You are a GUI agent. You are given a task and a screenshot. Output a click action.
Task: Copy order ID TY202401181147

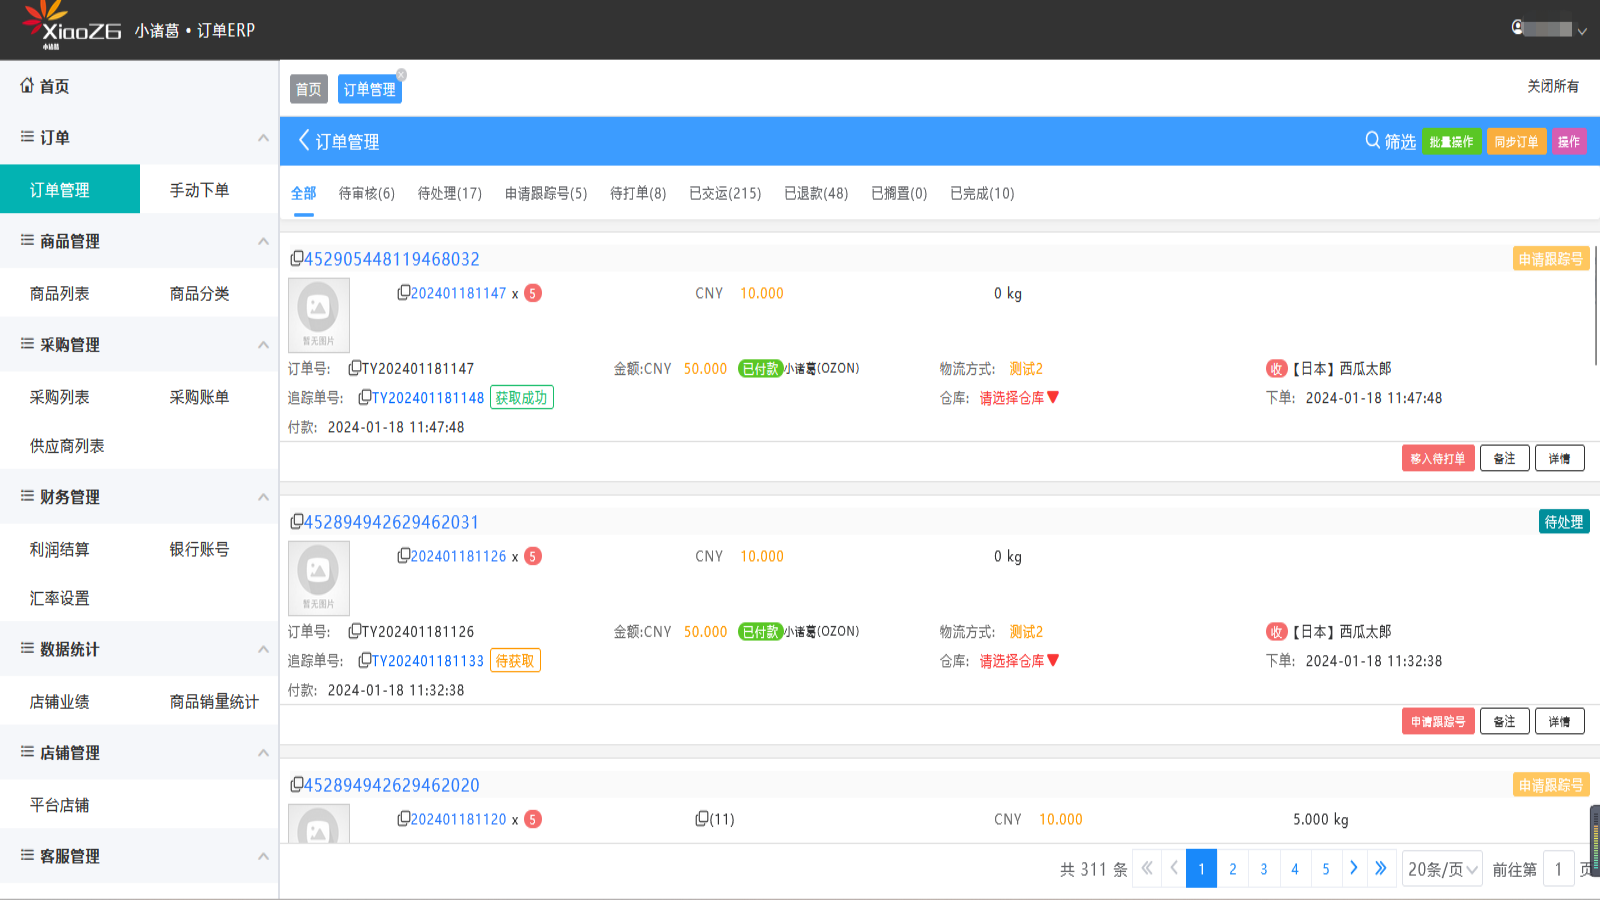pyautogui.click(x=355, y=369)
